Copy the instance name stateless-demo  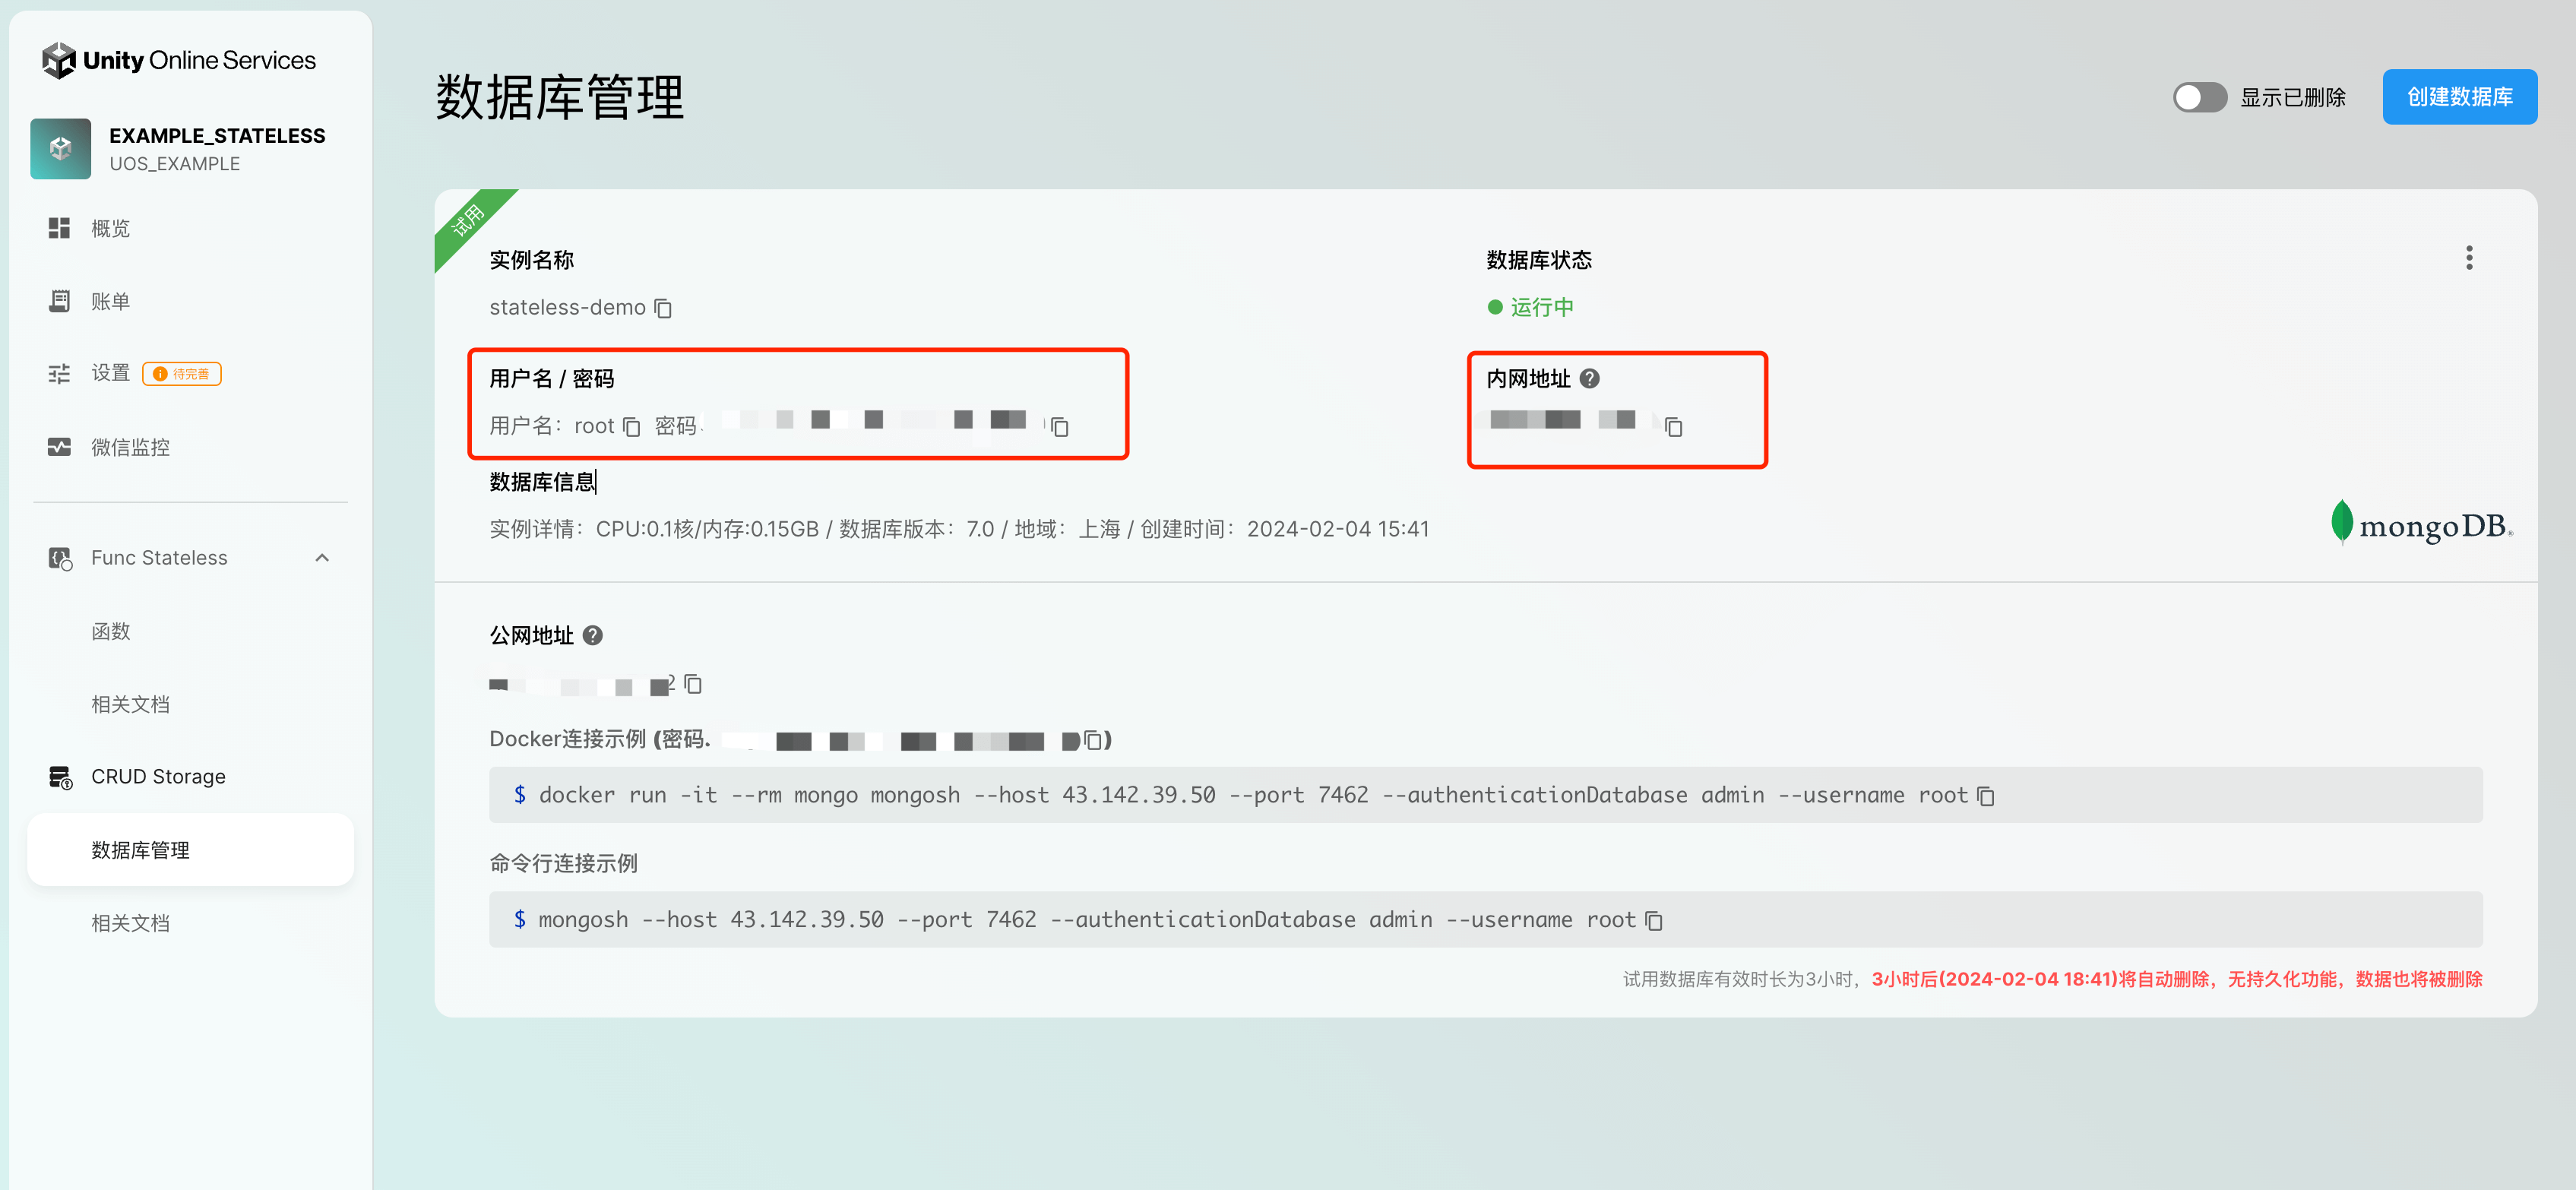(663, 308)
